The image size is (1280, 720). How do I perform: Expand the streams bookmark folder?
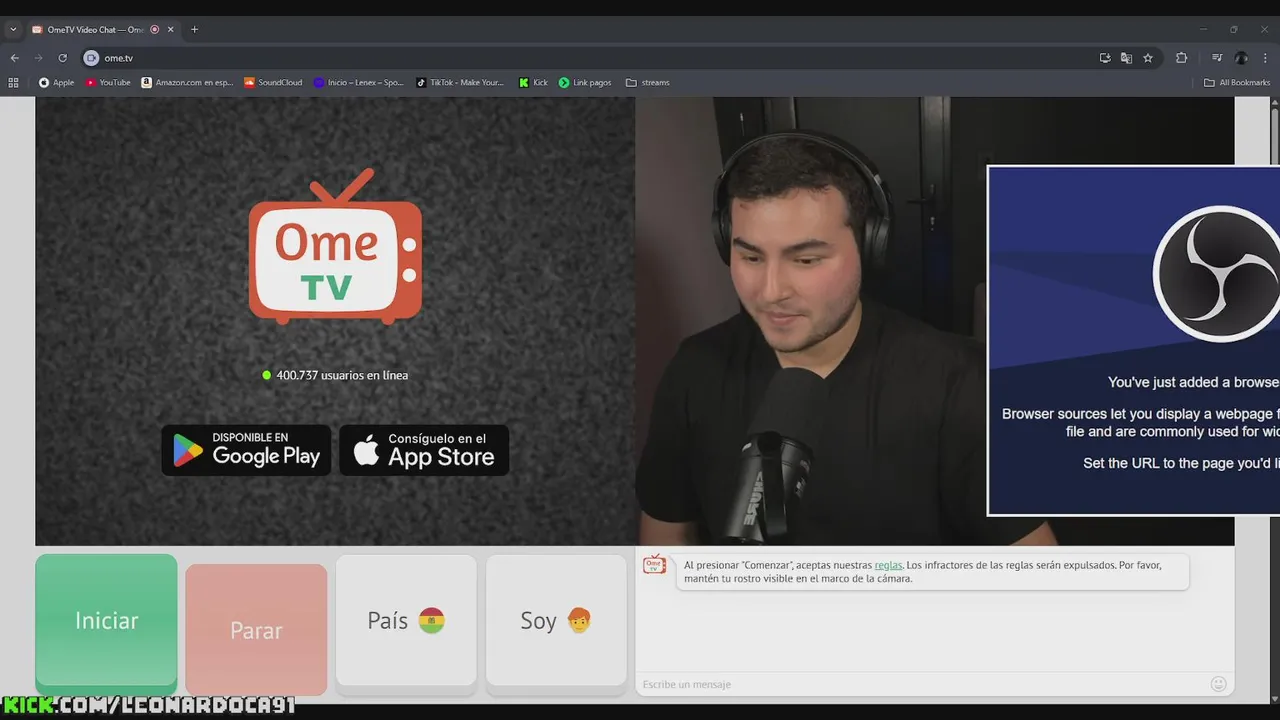point(648,83)
